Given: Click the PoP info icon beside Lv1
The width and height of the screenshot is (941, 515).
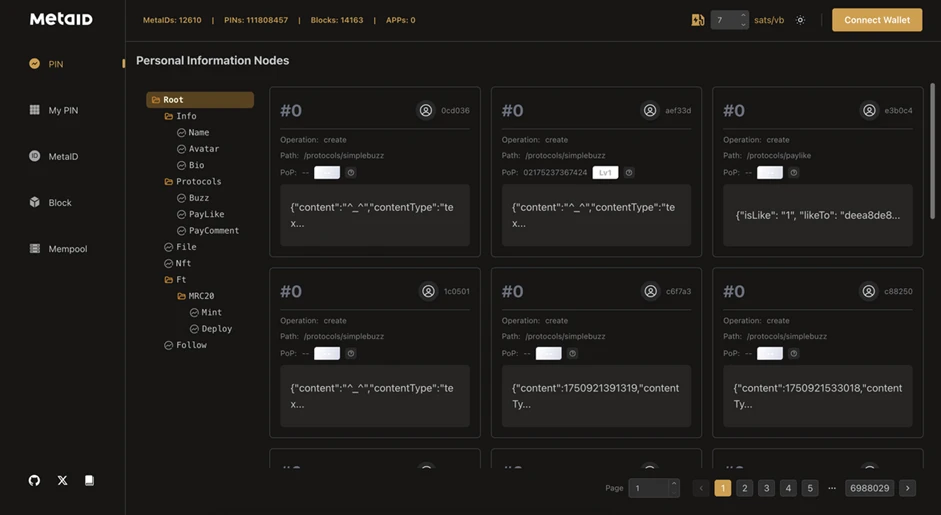Looking at the screenshot, I should click(629, 173).
